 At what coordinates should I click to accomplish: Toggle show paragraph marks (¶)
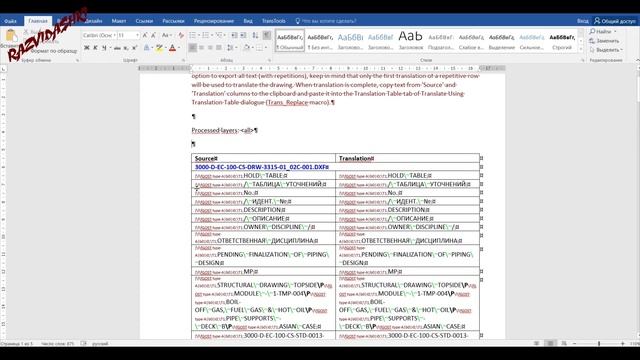pyautogui.click(x=267, y=36)
